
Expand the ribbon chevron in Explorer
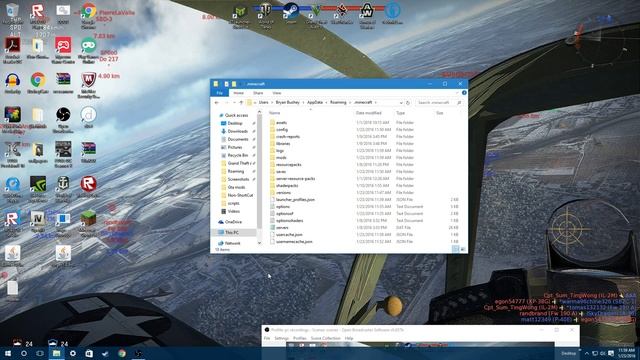457,93
